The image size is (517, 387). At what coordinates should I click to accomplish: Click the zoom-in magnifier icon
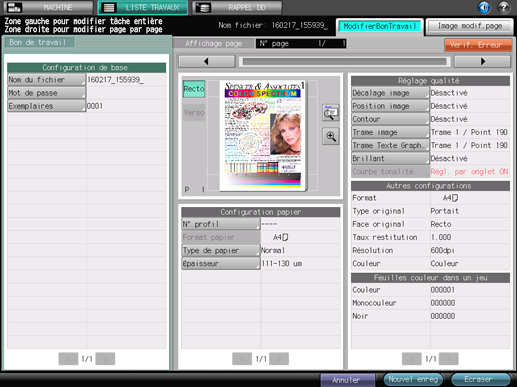(331, 136)
